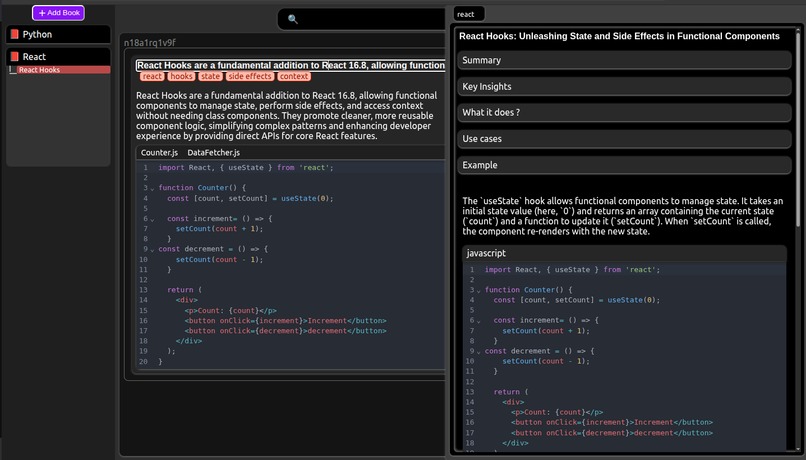Expand the Key Insights section
806x460 pixels.
[624, 86]
